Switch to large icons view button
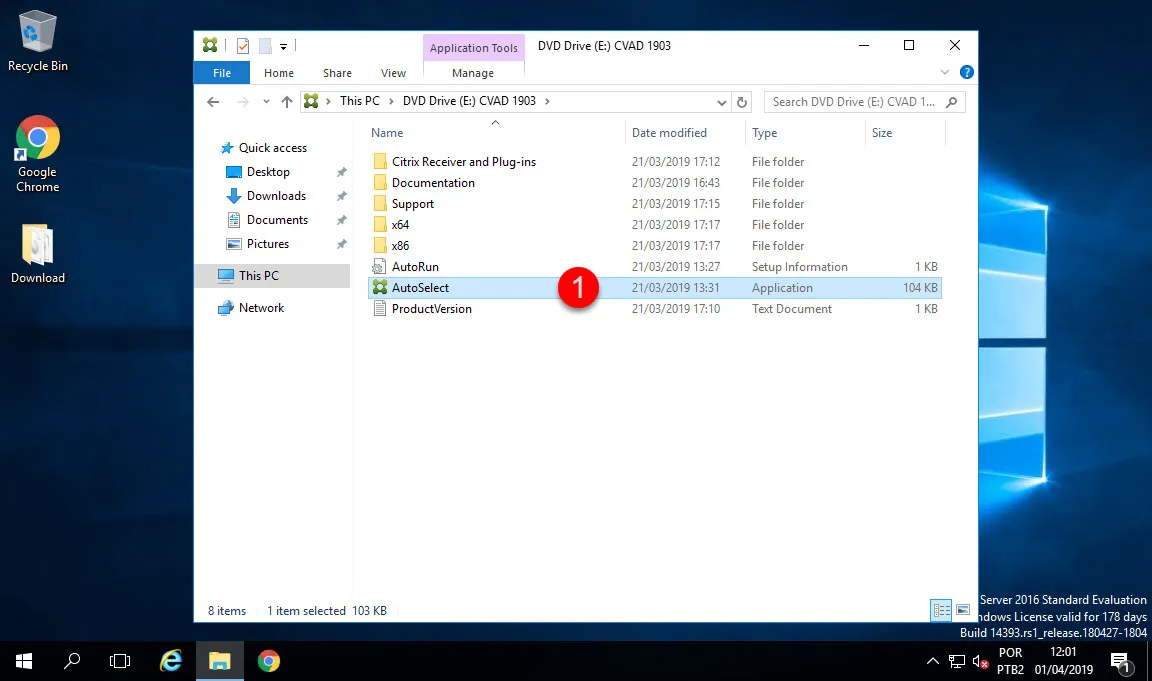 tap(963, 610)
